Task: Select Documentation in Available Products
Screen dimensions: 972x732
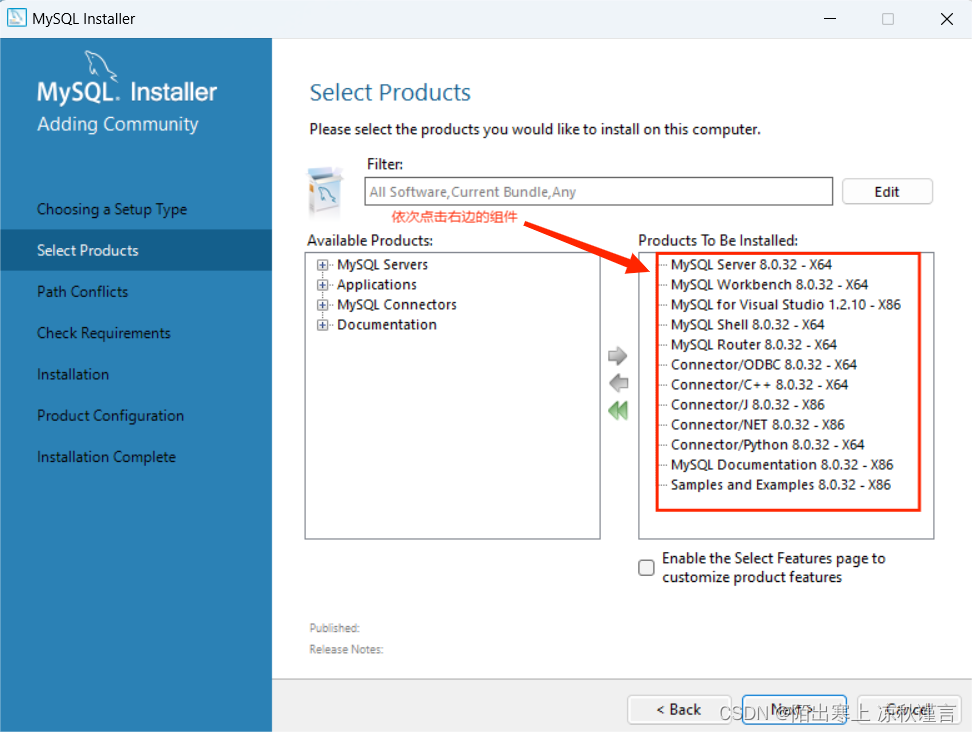Action: point(387,324)
